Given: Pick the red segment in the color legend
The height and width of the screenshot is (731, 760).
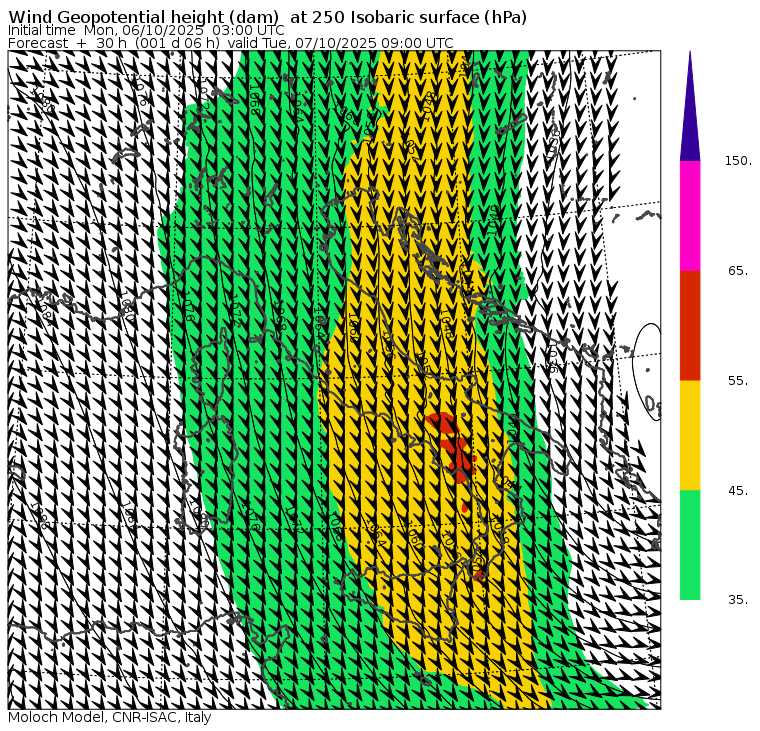Looking at the screenshot, I should click(x=690, y=325).
